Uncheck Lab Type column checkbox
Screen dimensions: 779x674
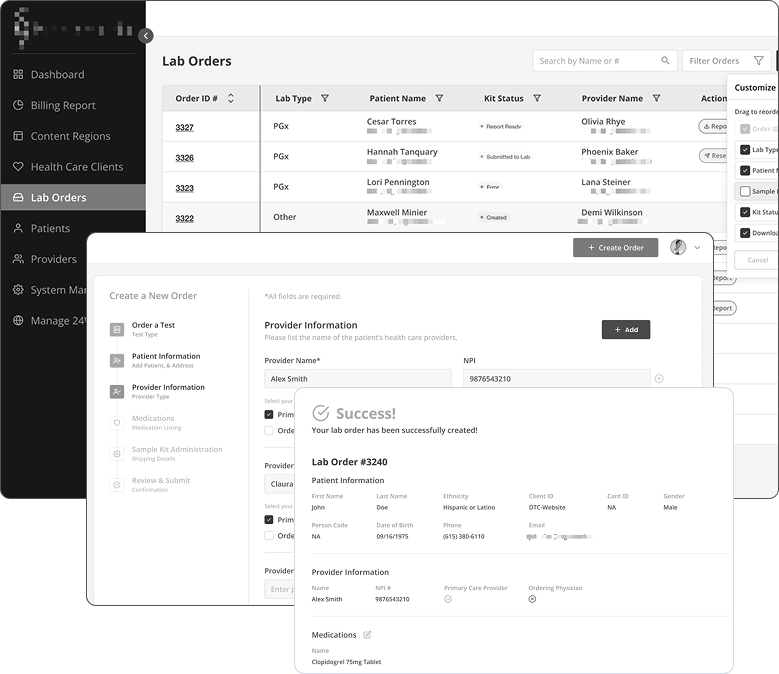[x=745, y=150]
